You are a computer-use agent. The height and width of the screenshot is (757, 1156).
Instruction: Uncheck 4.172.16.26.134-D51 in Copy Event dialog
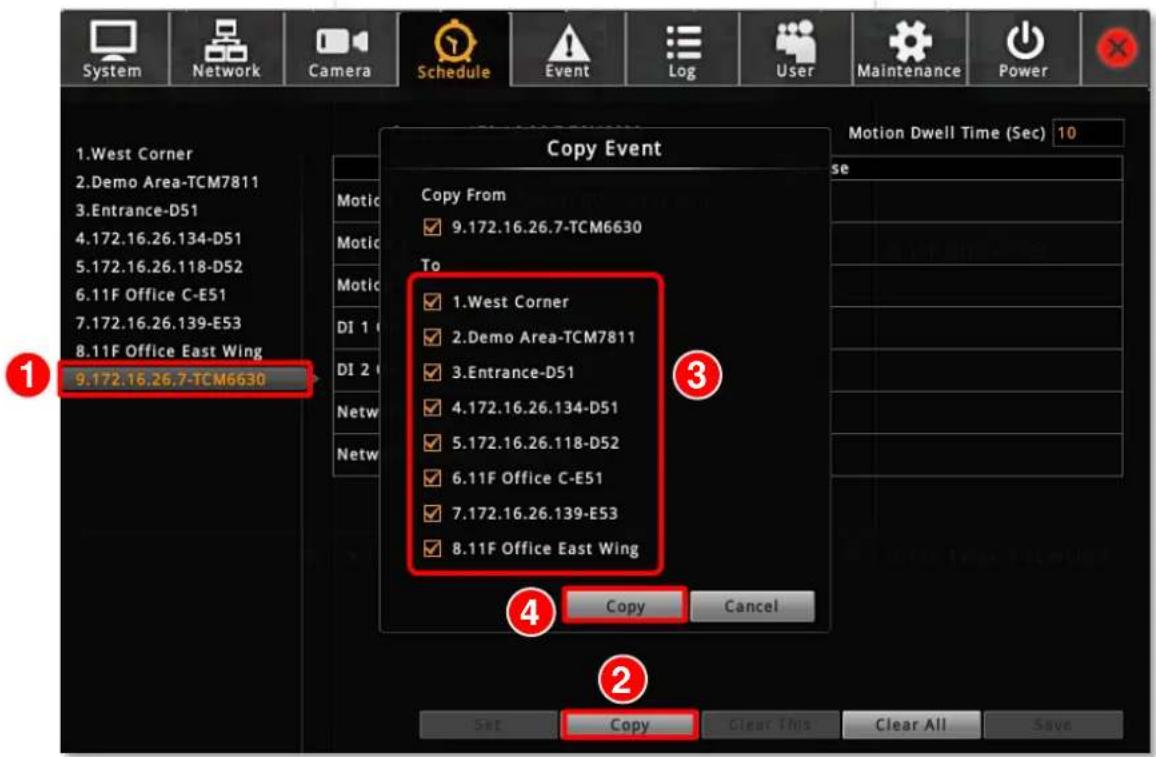(432, 408)
